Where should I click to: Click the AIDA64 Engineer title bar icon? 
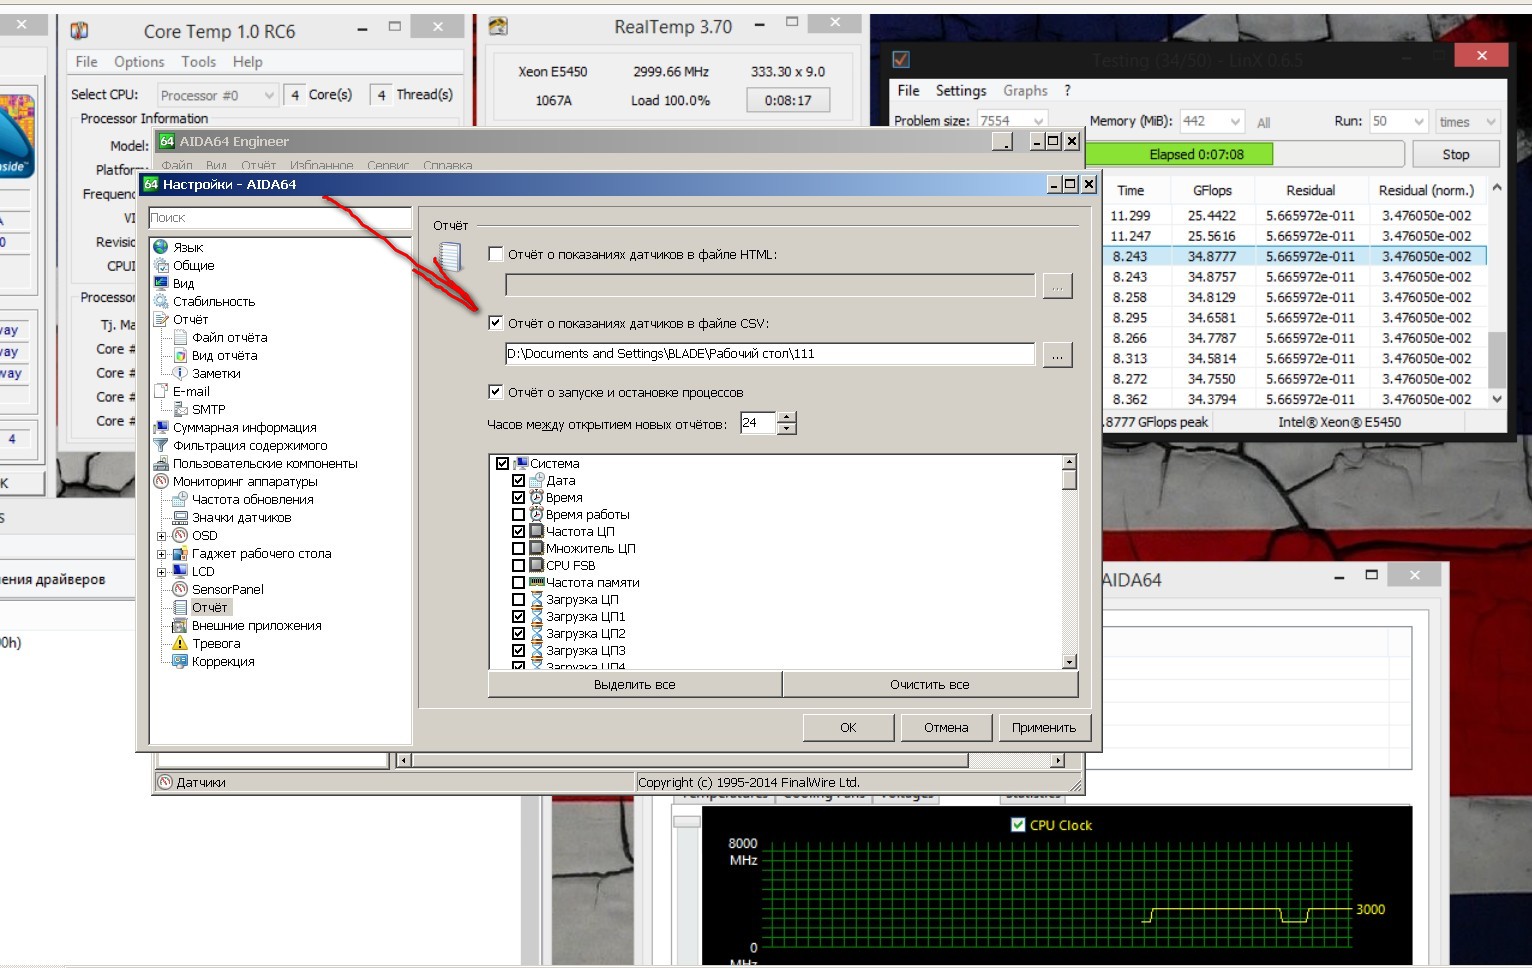click(167, 141)
